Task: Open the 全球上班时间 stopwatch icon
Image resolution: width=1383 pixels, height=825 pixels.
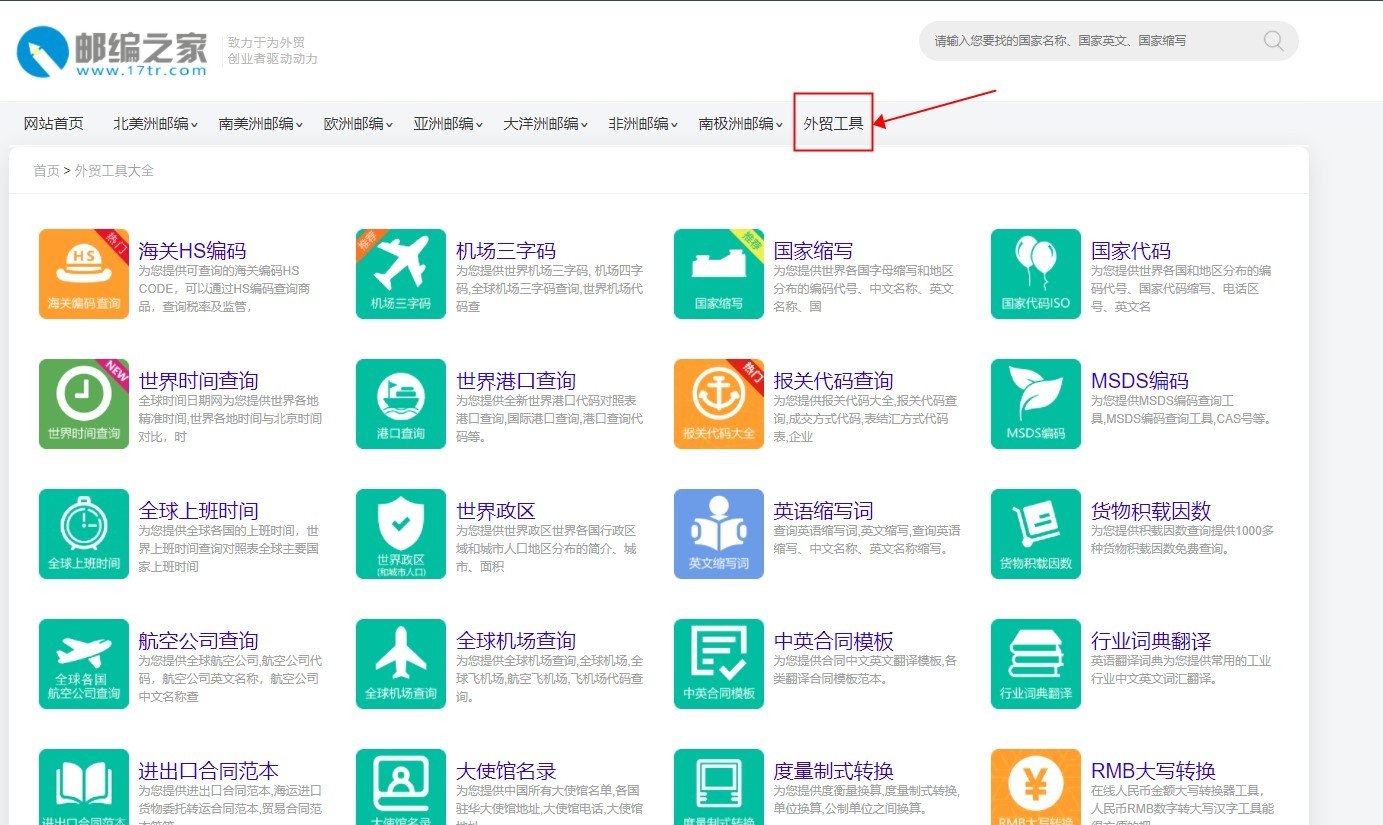Action: click(83, 533)
